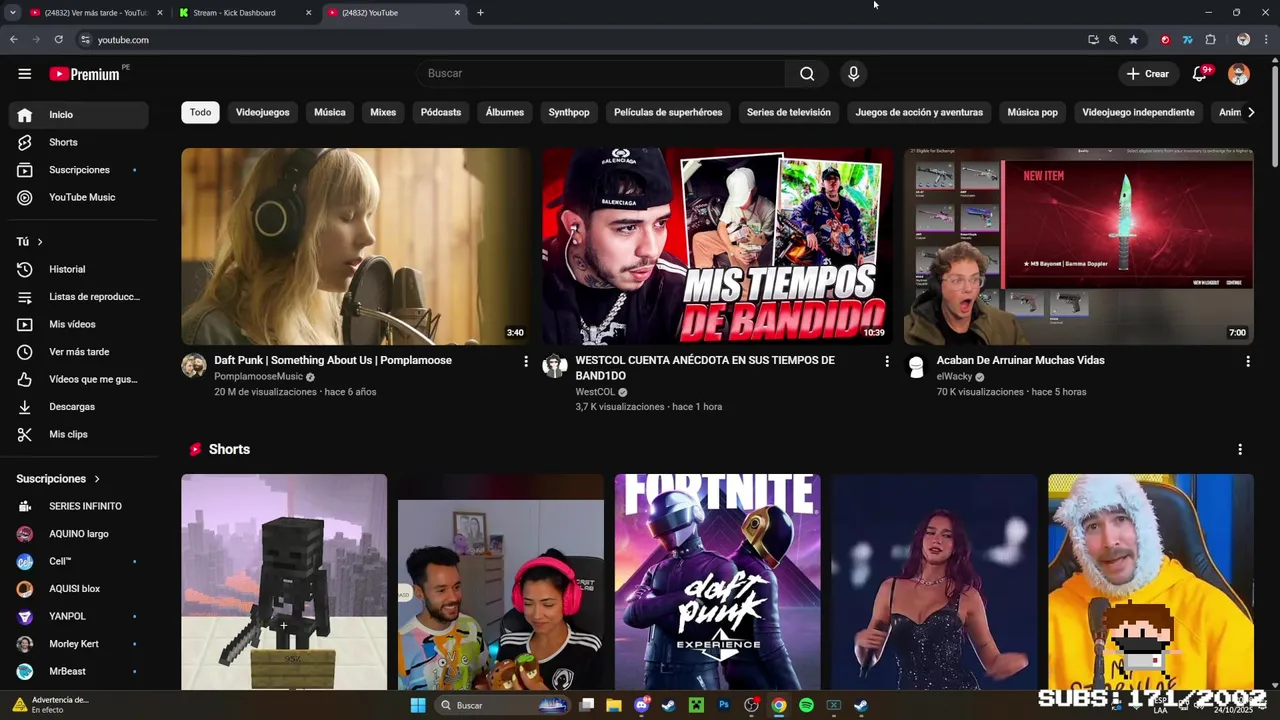Image resolution: width=1280 pixels, height=720 pixels.
Task: Open Vídeos que me gustan
Action: (79, 379)
